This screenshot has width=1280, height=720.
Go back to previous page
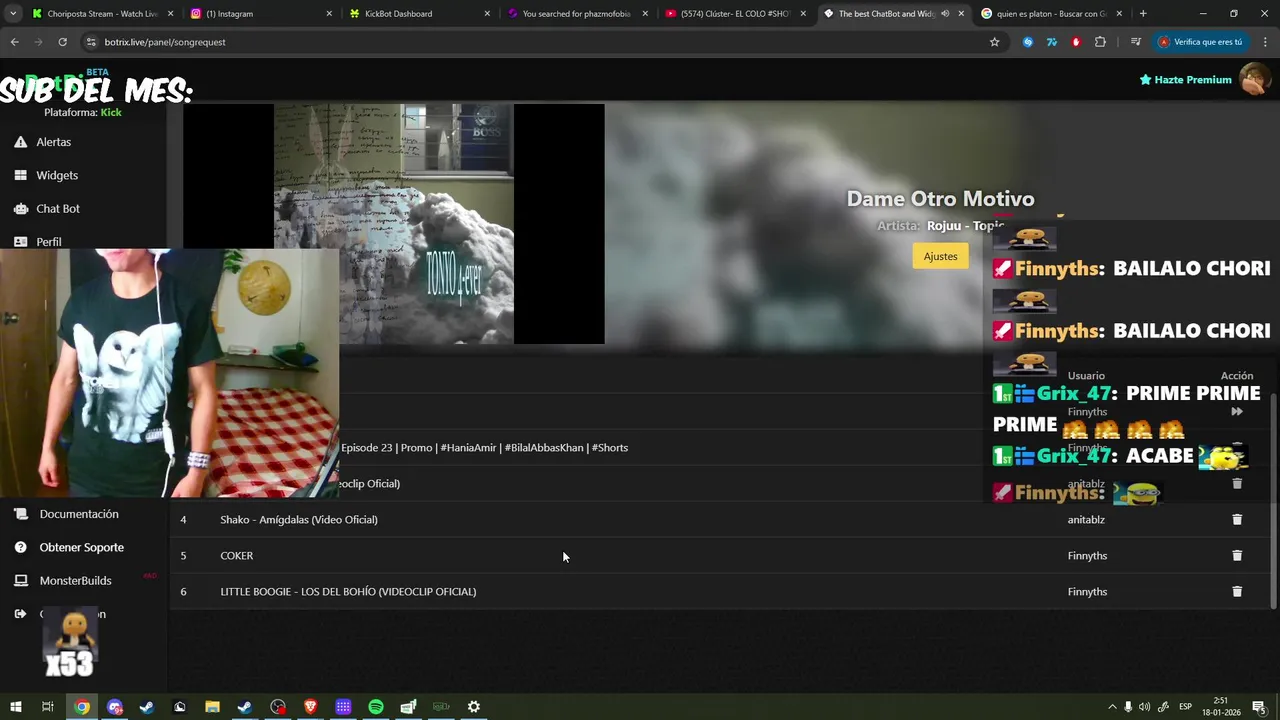tap(14, 42)
